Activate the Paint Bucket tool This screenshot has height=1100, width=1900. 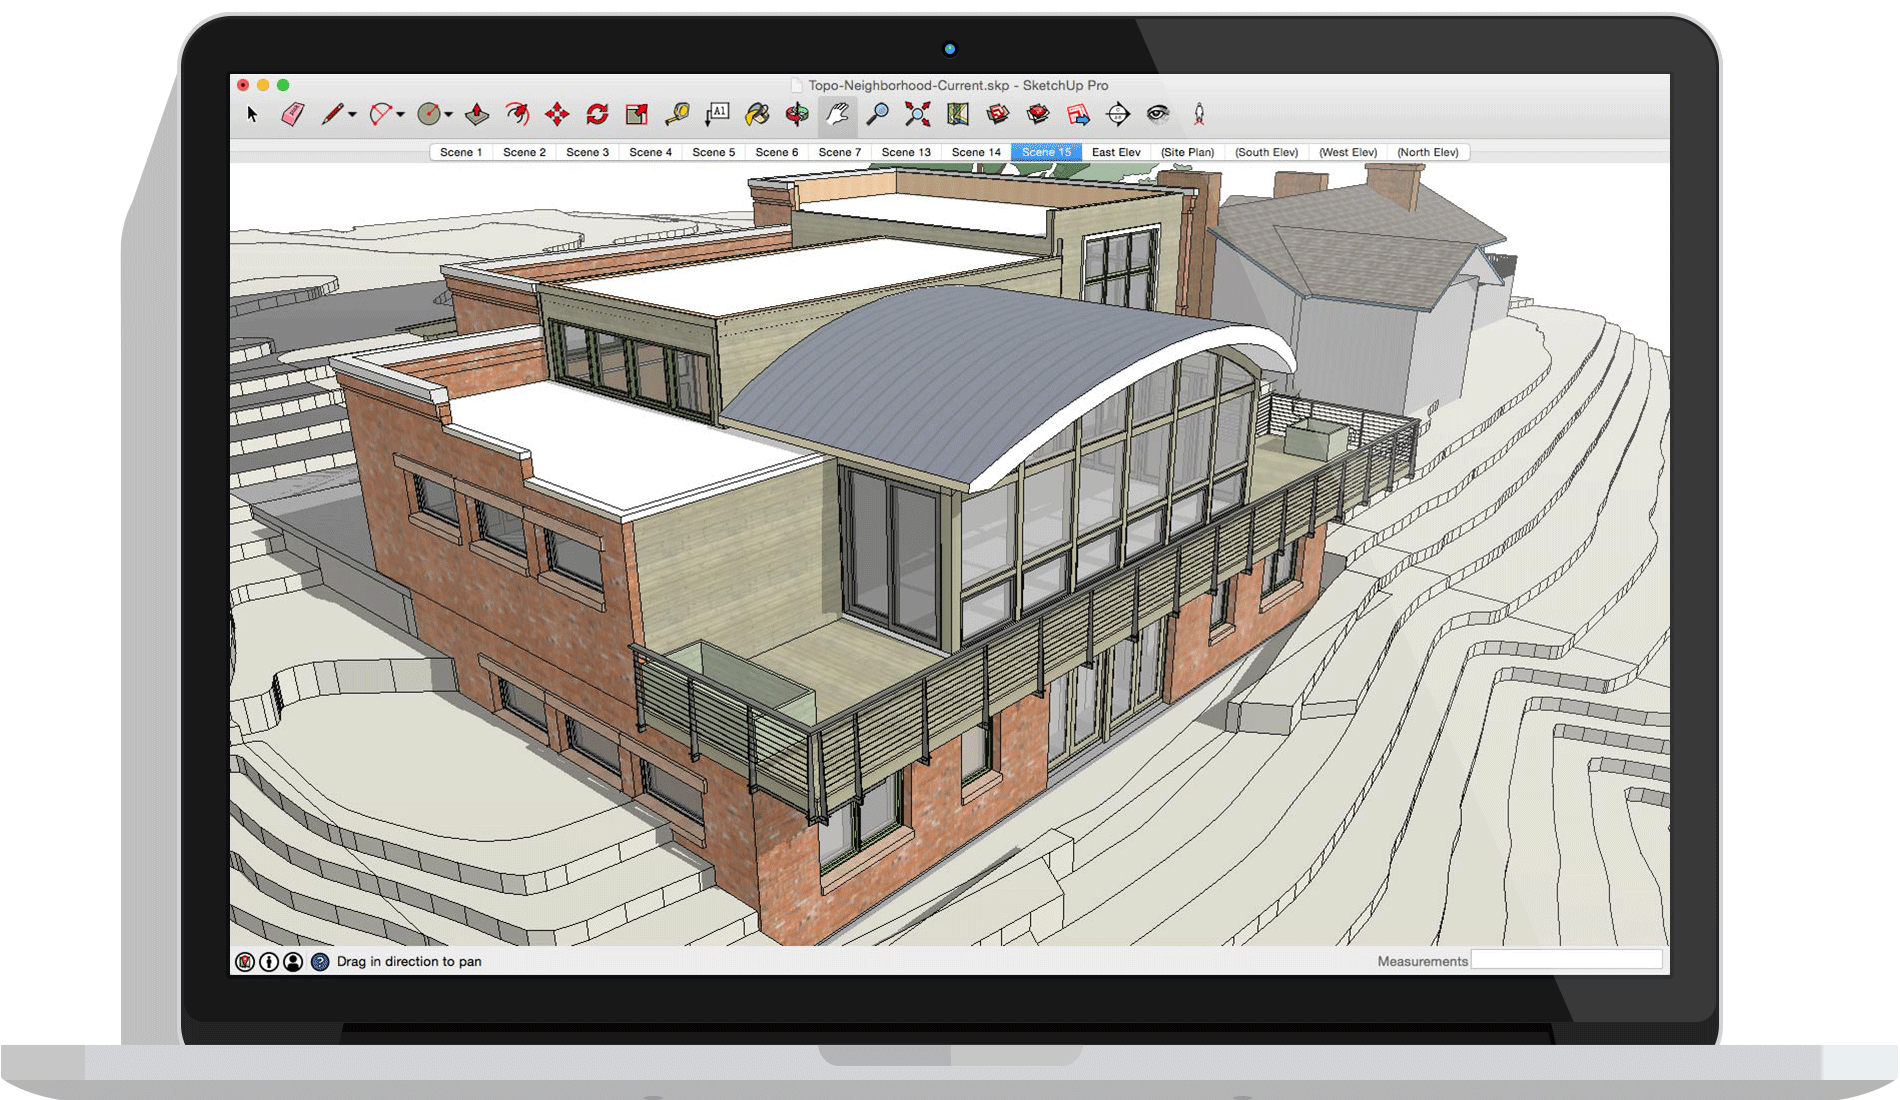click(x=756, y=115)
